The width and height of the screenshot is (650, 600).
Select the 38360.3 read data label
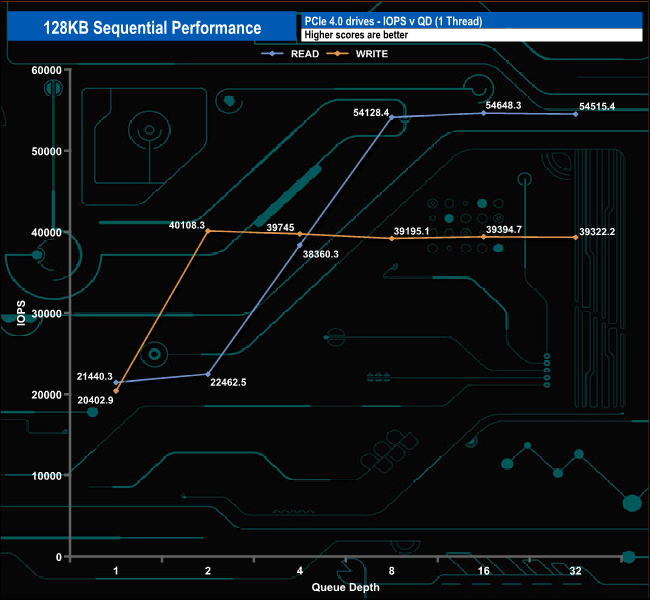point(320,254)
